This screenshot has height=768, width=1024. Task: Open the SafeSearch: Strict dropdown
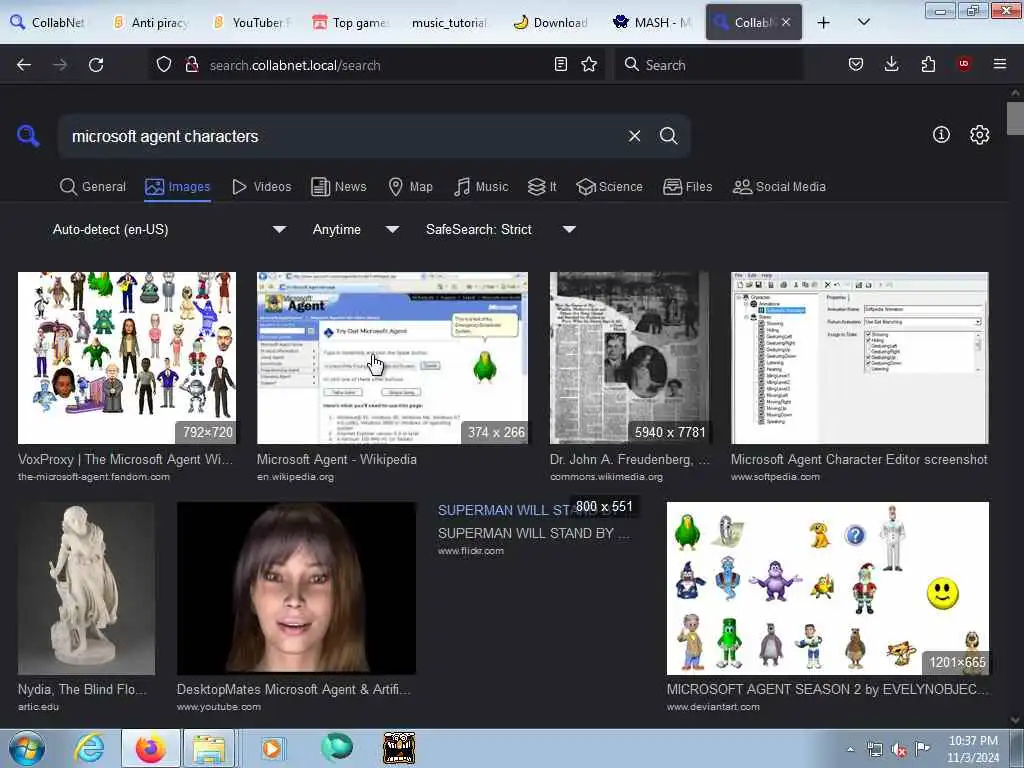click(x=501, y=229)
